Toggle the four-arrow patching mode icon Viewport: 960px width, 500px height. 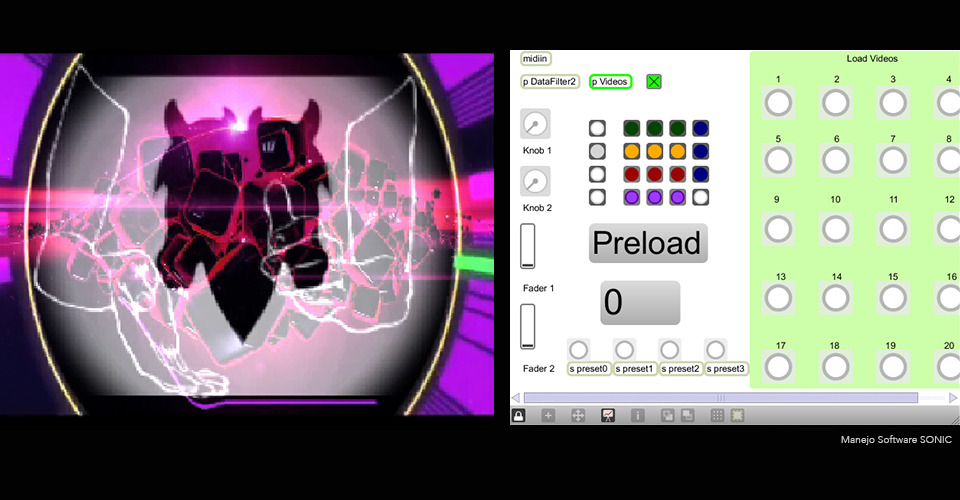(x=577, y=416)
